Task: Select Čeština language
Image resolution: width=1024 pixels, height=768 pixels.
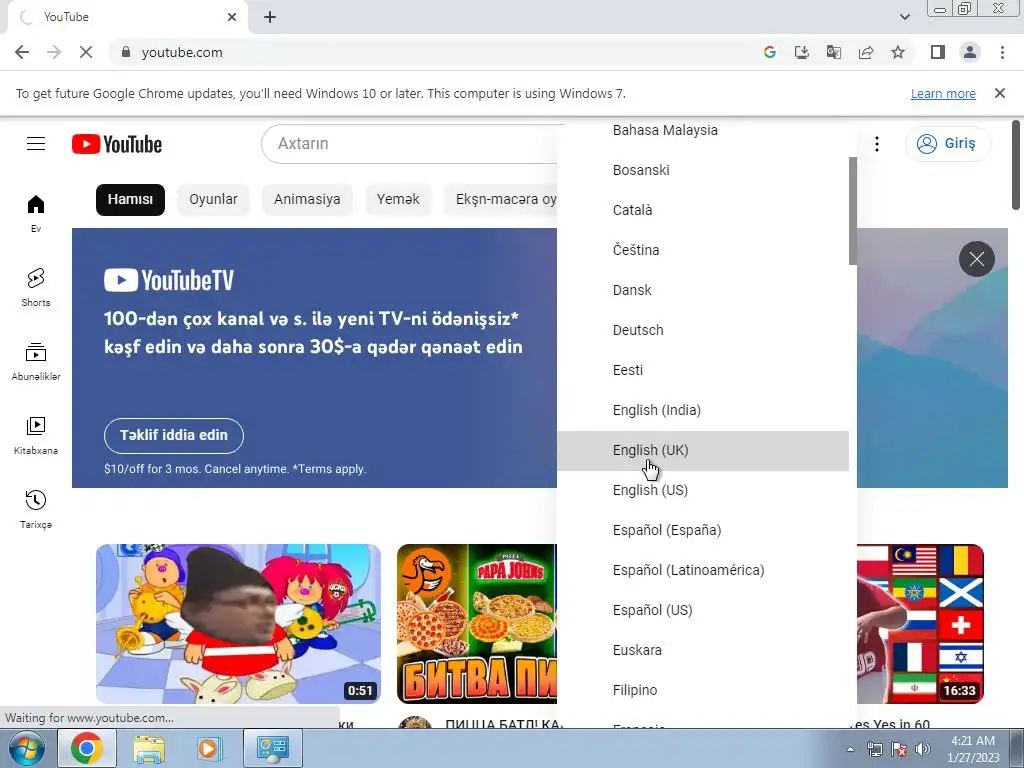Action: coord(703,250)
